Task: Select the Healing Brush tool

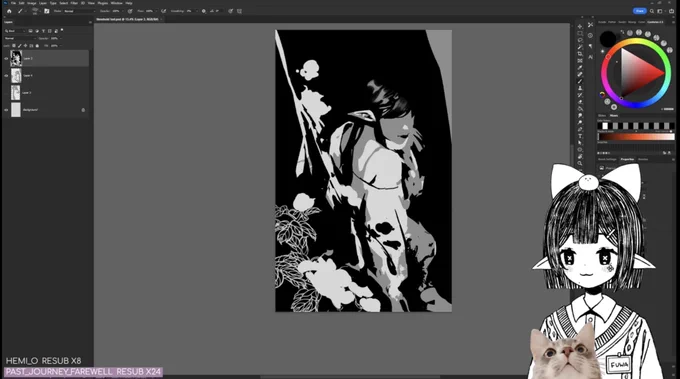Action: [x=580, y=74]
